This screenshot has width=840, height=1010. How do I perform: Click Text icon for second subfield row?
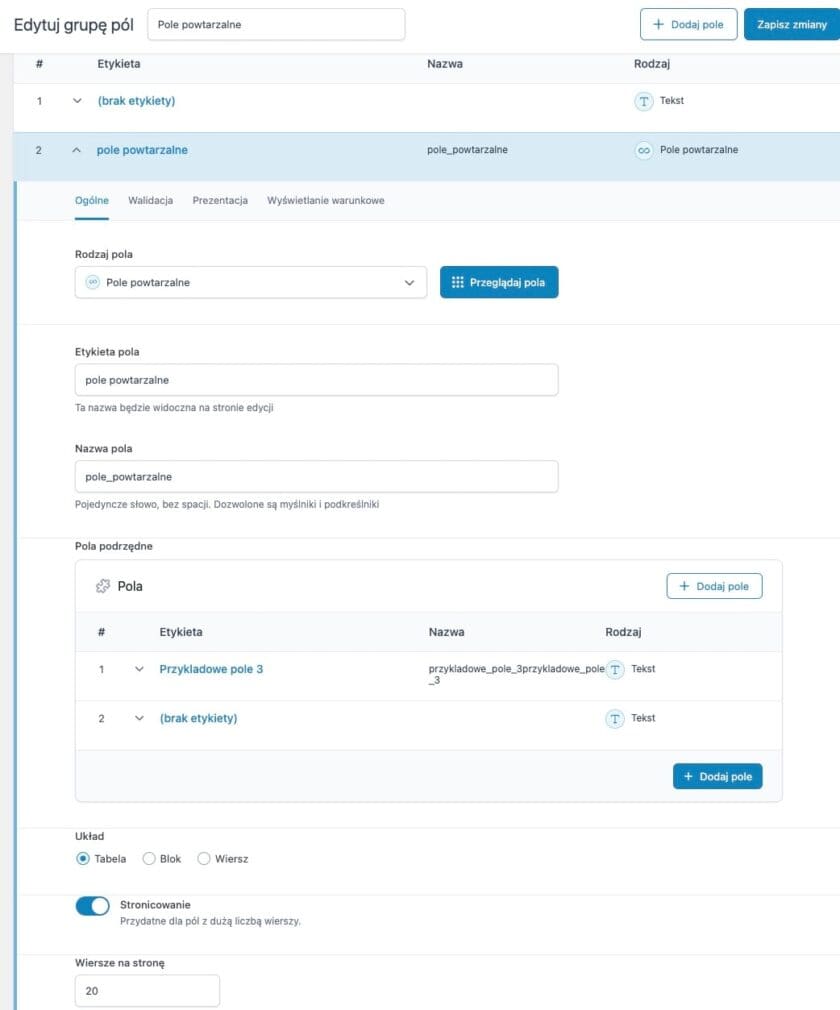coord(616,719)
